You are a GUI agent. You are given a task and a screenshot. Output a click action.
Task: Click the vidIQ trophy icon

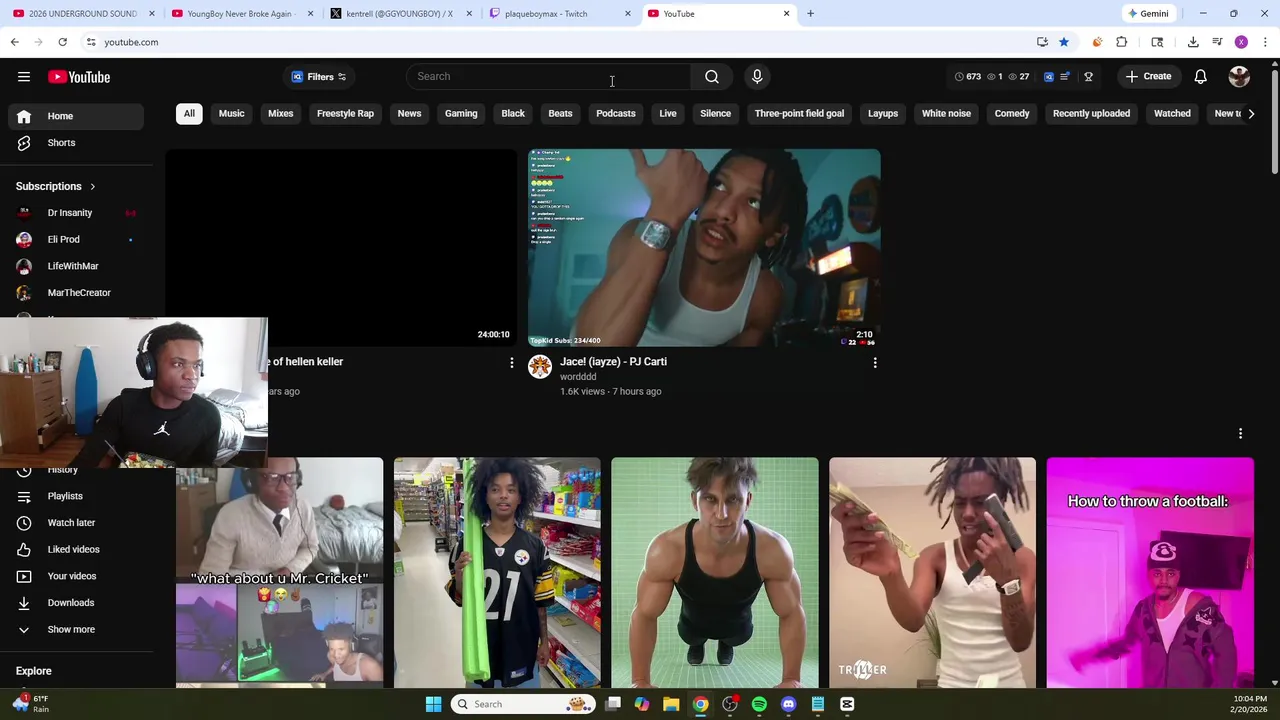(x=1088, y=77)
